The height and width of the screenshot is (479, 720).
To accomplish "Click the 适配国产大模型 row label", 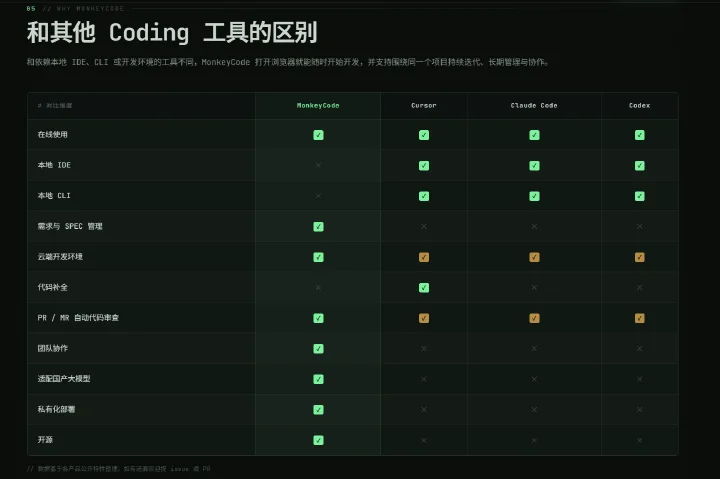I will 64,378.
